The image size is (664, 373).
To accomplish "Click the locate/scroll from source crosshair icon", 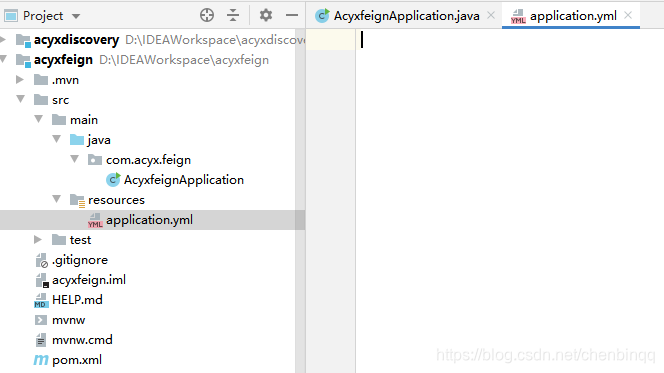I will tap(207, 15).
